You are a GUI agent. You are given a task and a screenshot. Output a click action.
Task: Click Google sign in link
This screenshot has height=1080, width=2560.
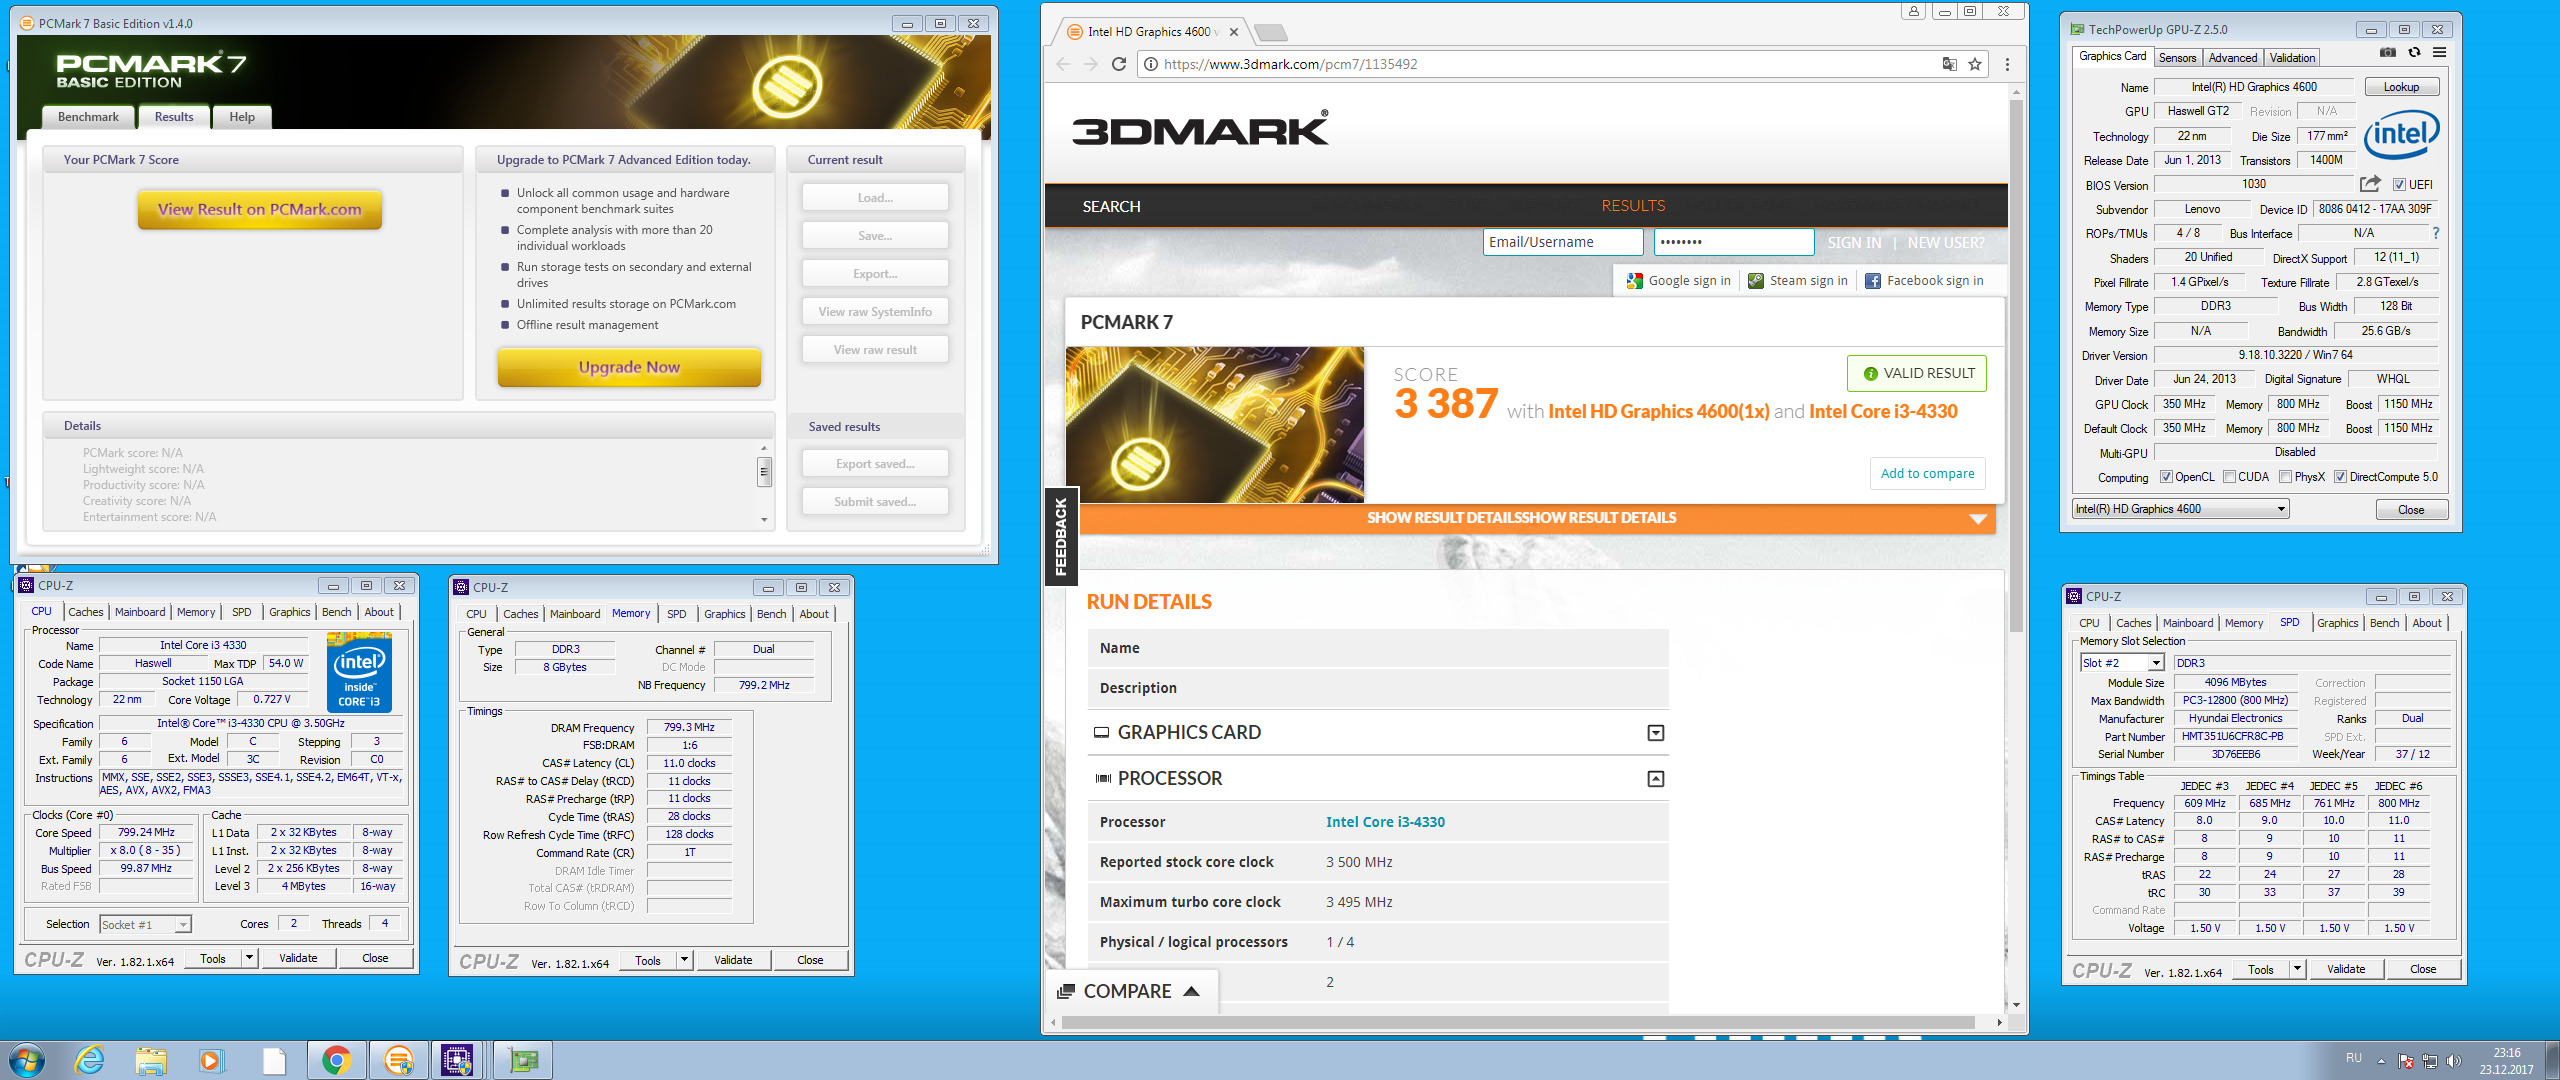(1679, 281)
